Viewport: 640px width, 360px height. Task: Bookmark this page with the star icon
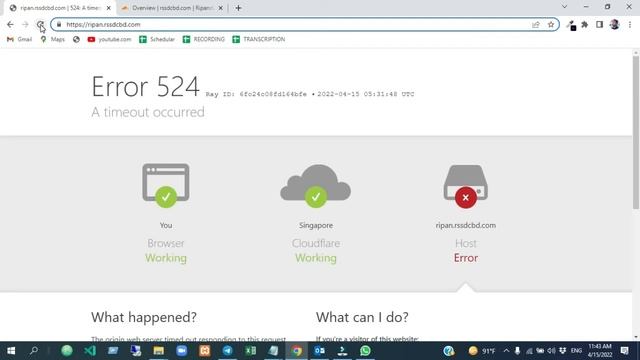[x=551, y=24]
